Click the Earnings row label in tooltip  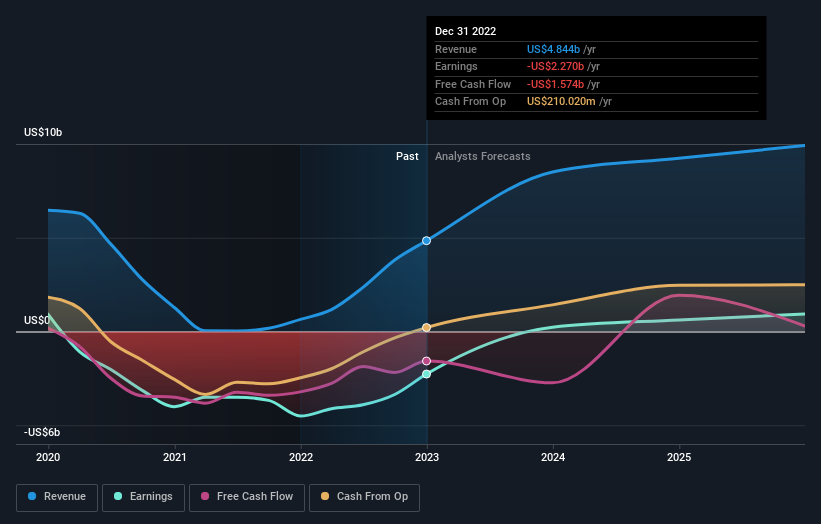coord(457,66)
